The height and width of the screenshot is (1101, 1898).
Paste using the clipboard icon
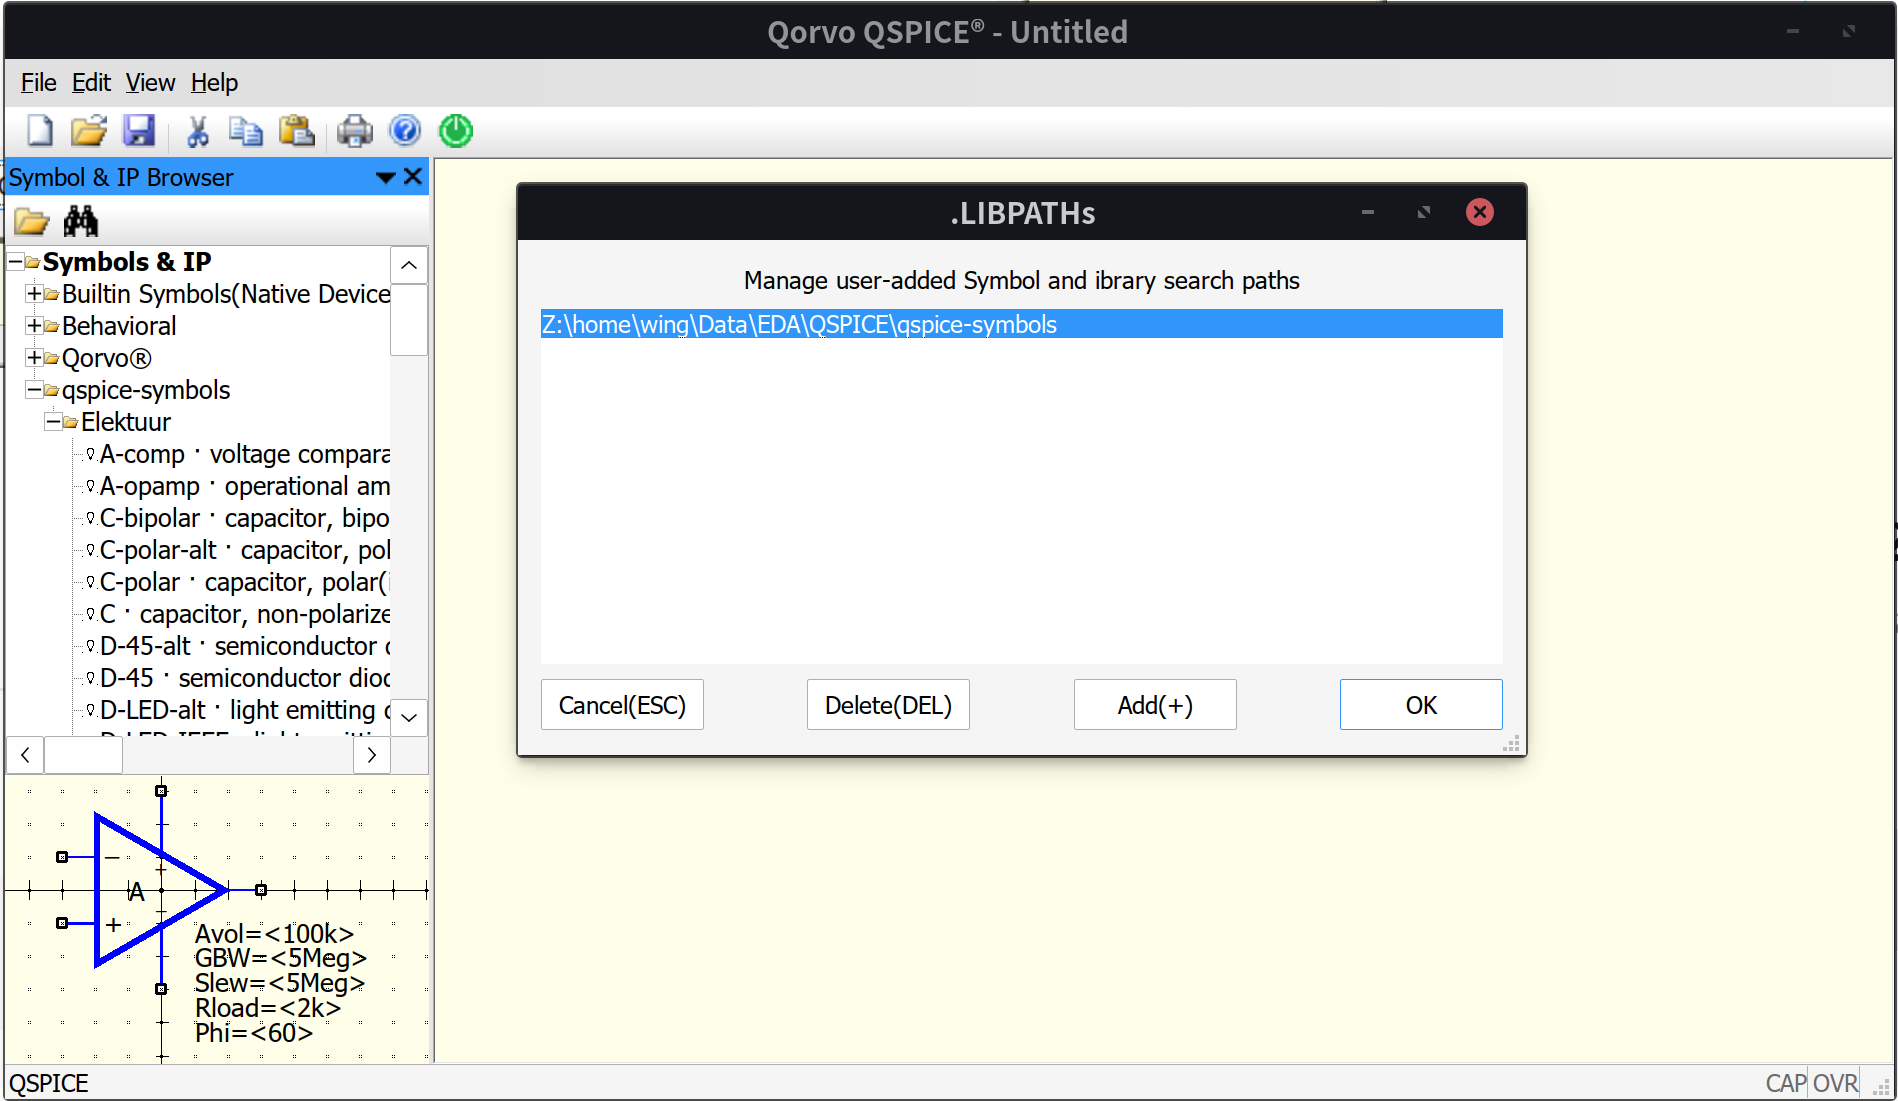pos(297,131)
